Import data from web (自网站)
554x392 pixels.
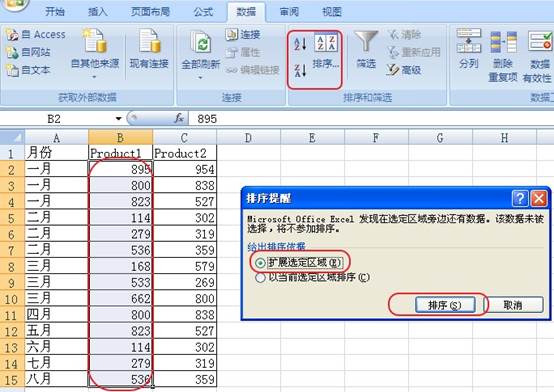coord(29,52)
